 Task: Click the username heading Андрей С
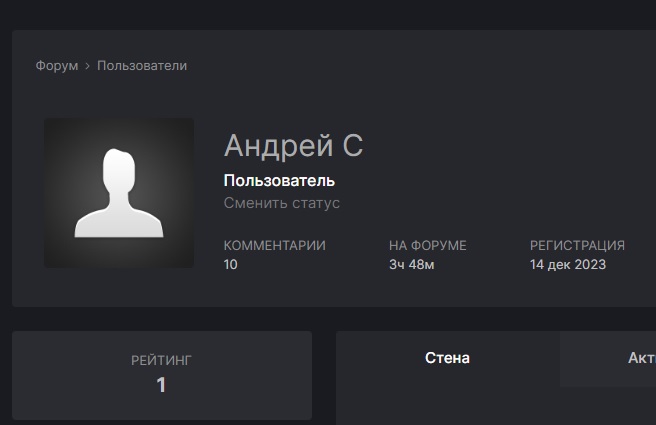click(293, 146)
